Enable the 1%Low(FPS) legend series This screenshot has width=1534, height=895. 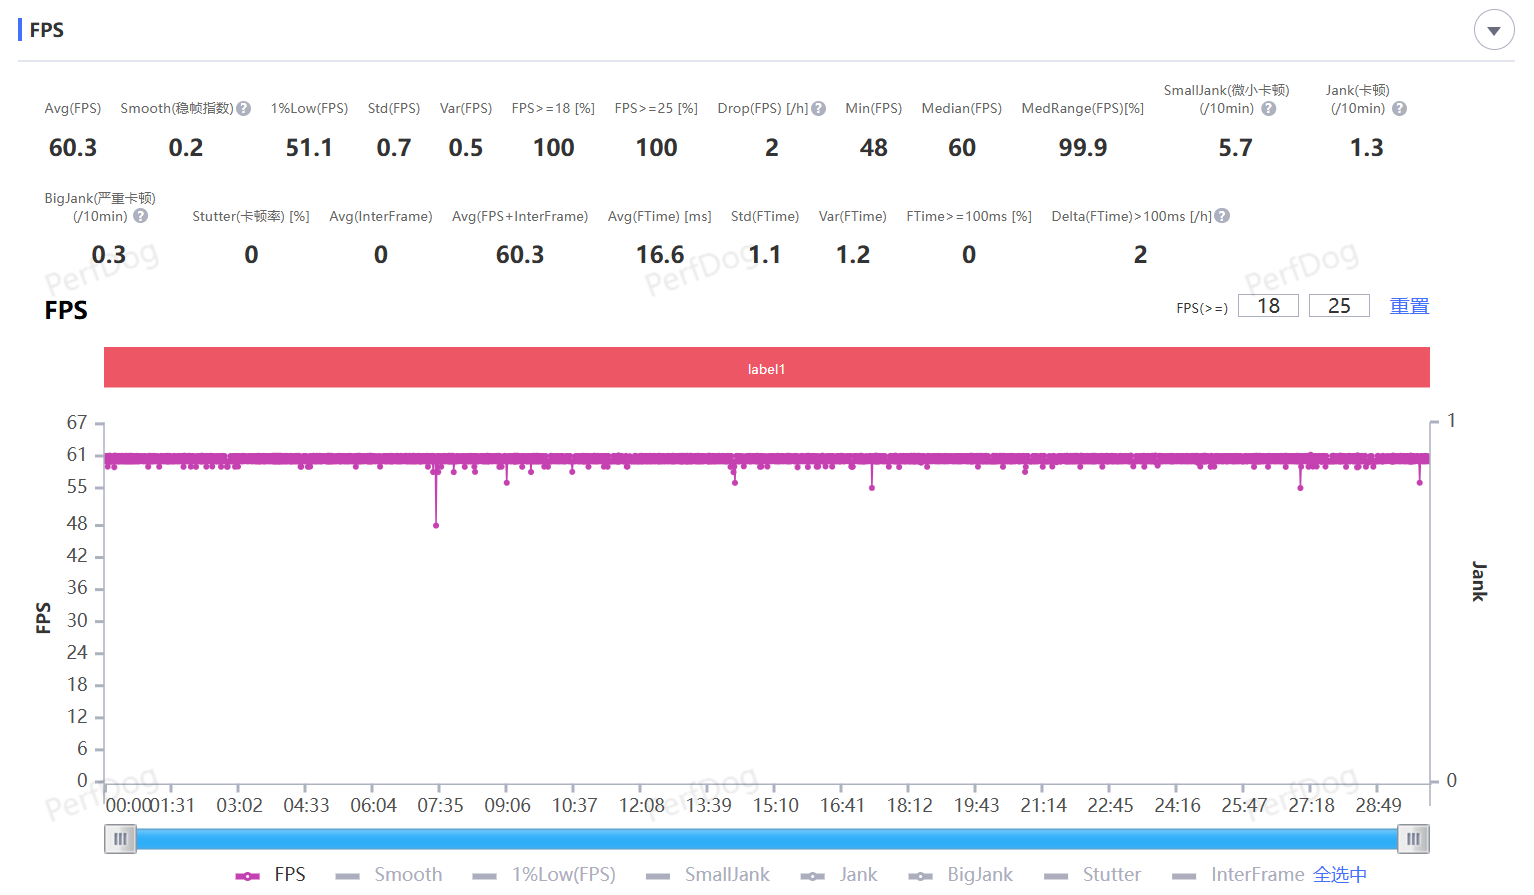[x=545, y=875]
